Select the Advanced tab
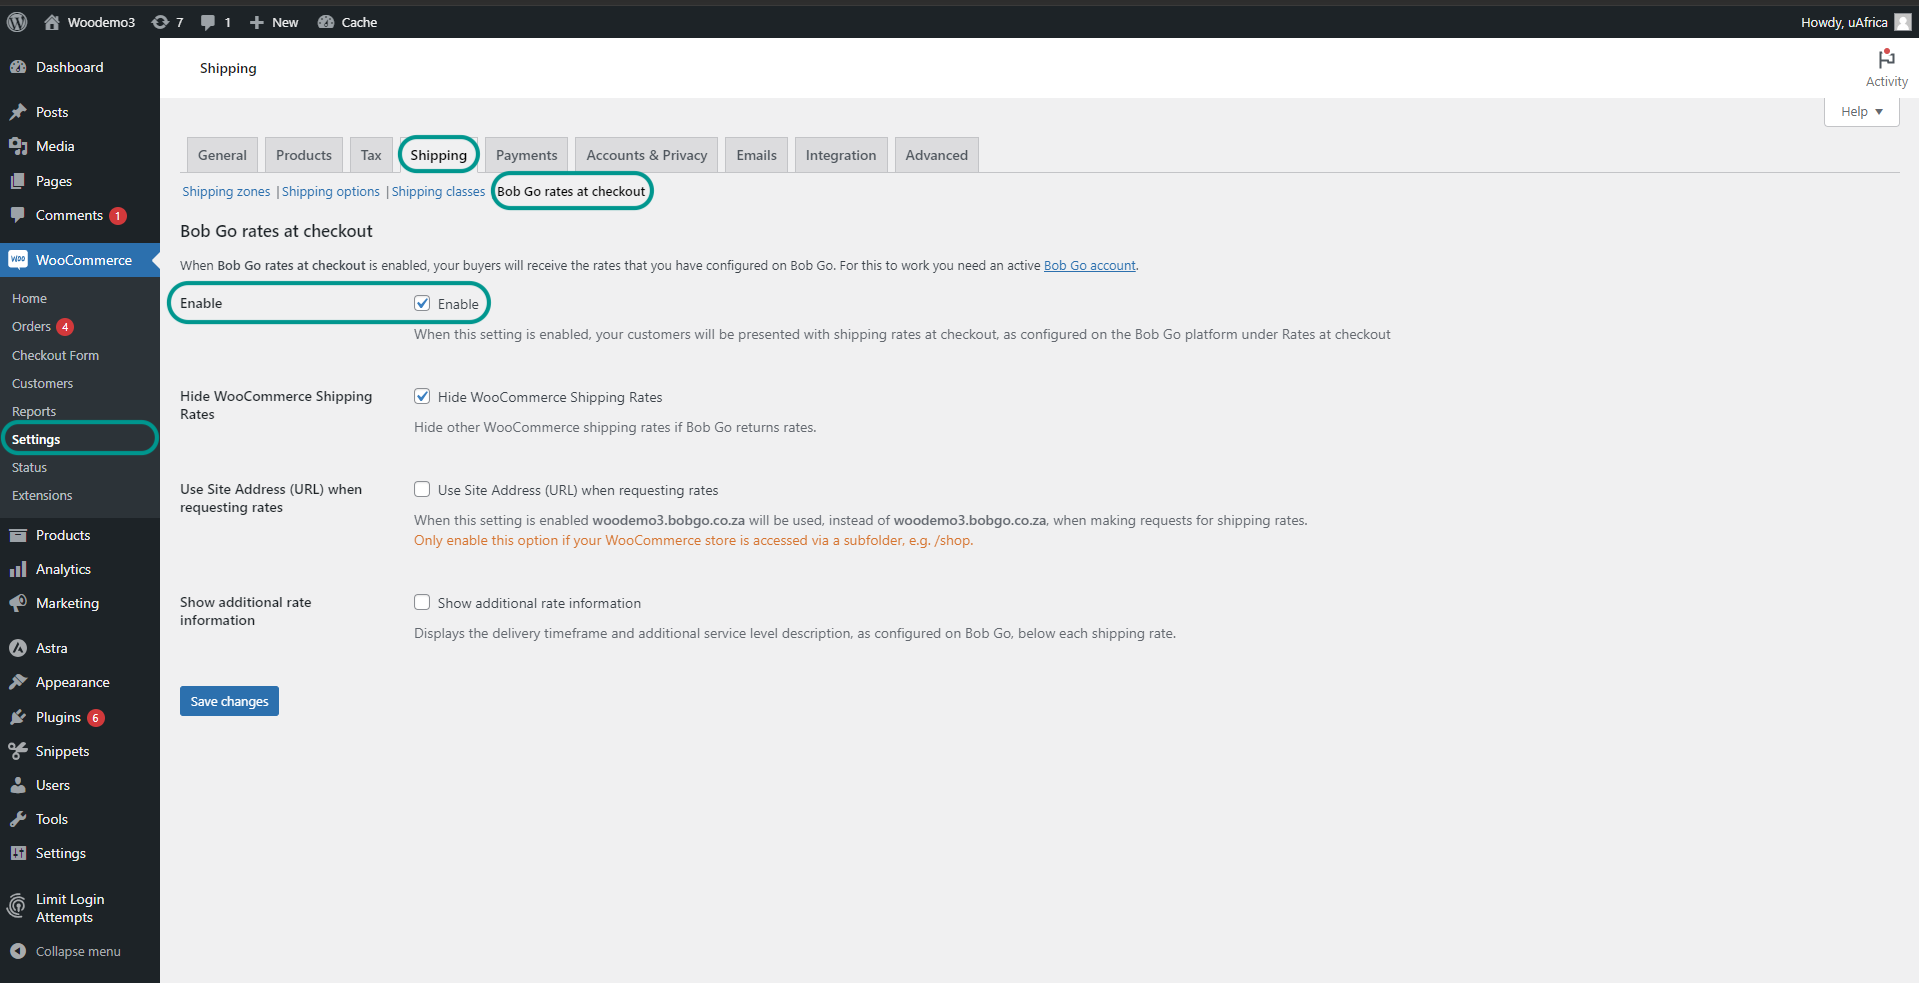Screen dimensions: 1919x983 937,155
